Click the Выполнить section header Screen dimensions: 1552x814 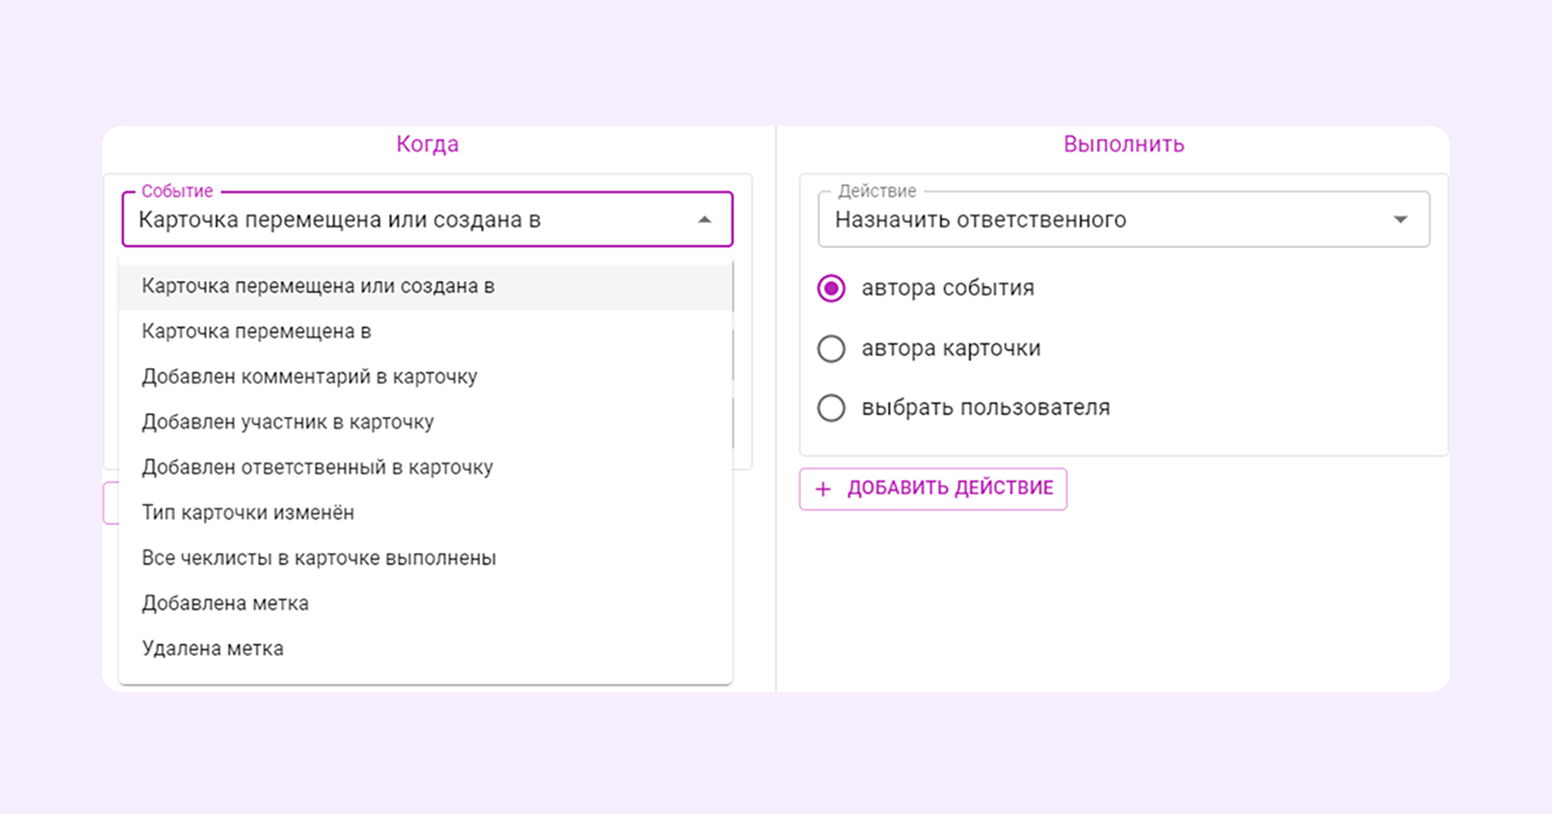coord(1124,144)
